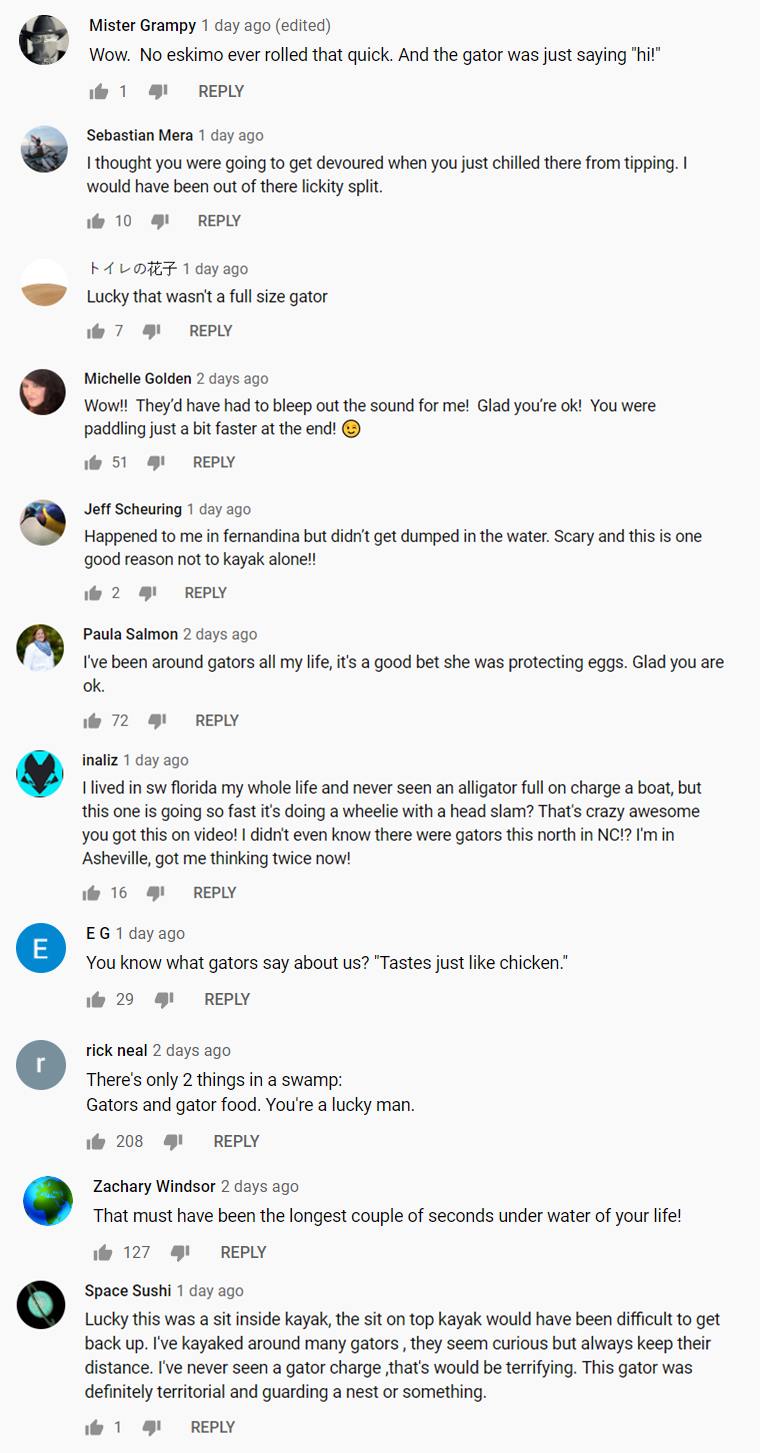Open Michelle Golden's channel name link

pyautogui.click(x=138, y=378)
